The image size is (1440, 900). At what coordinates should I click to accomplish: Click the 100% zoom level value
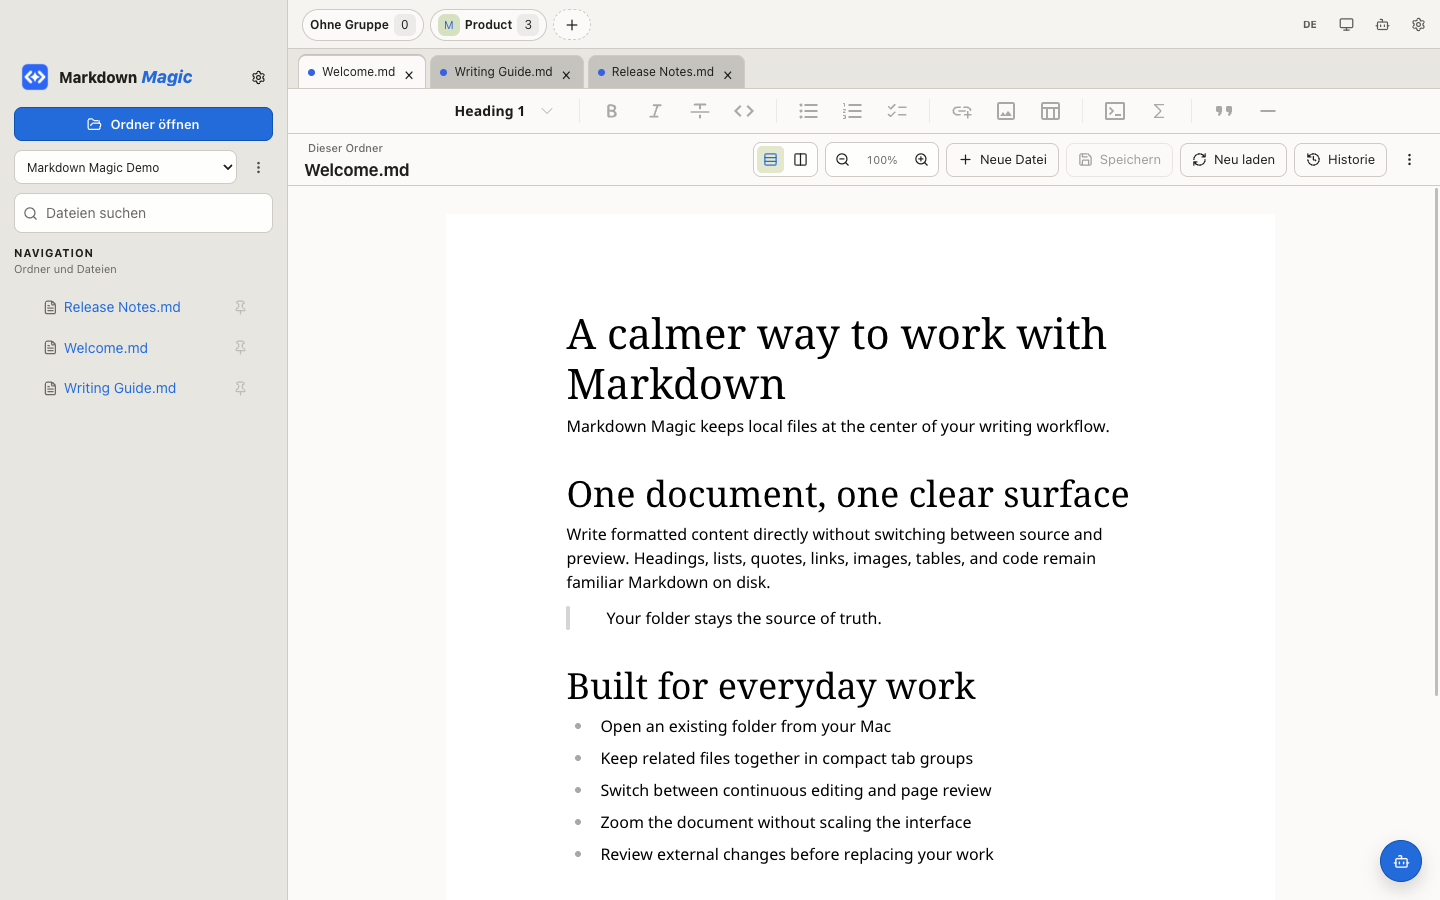coord(882,160)
